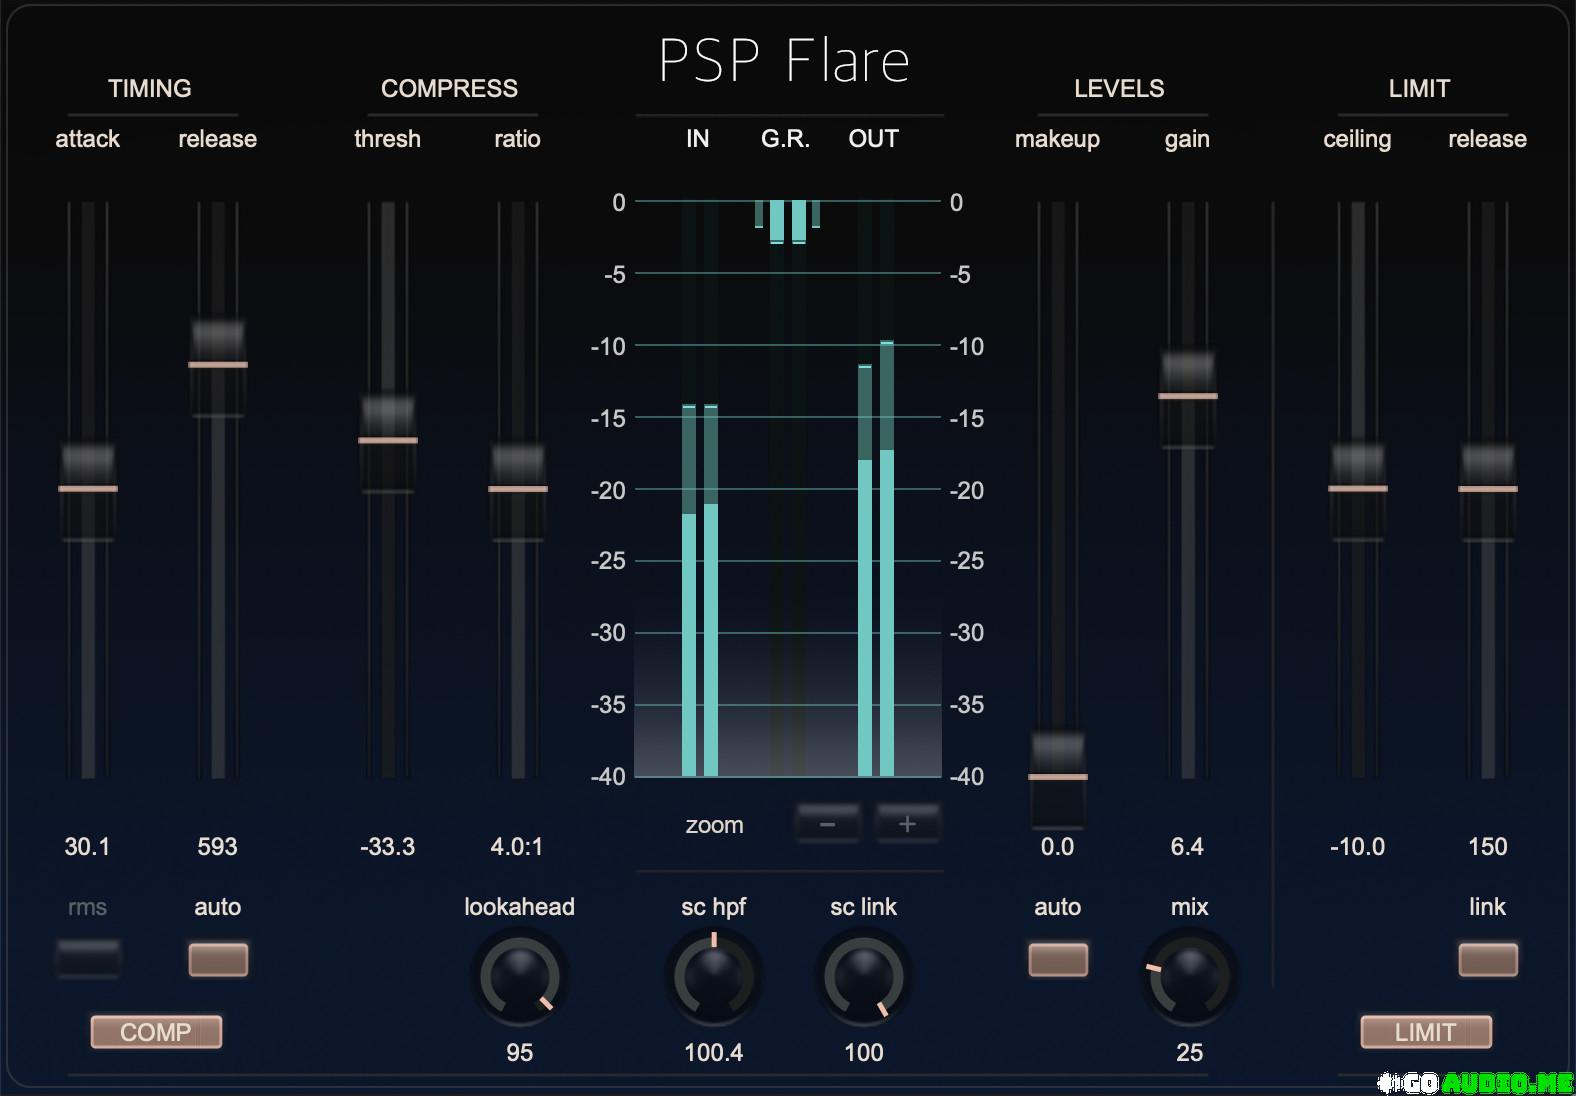Click the makeup value 0.0
This screenshot has height=1096, width=1576.
click(1057, 847)
